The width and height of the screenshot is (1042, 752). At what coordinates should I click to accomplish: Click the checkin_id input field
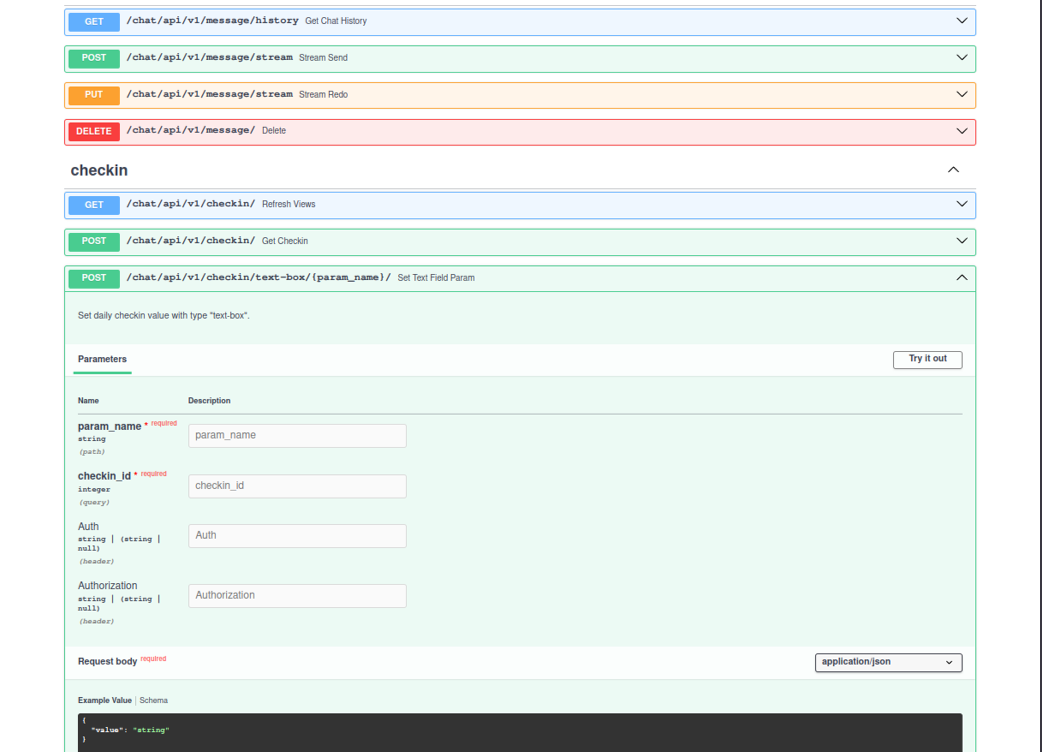pyautogui.click(x=297, y=486)
